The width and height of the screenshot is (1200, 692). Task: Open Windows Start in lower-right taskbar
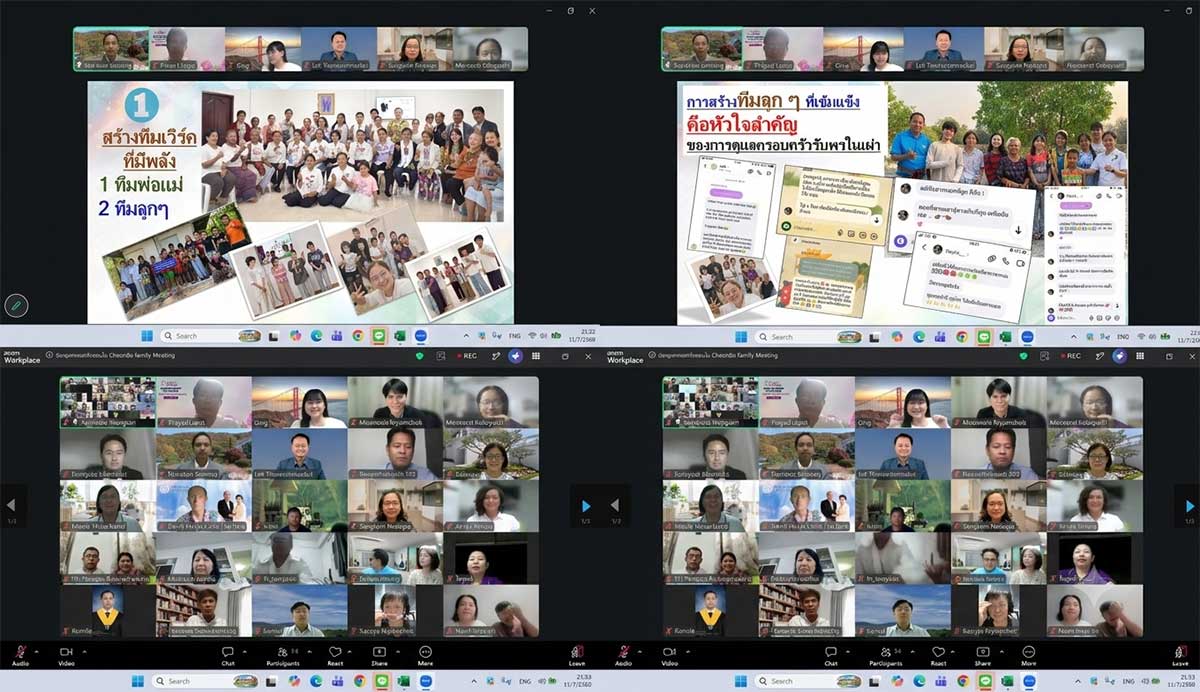click(x=741, y=682)
